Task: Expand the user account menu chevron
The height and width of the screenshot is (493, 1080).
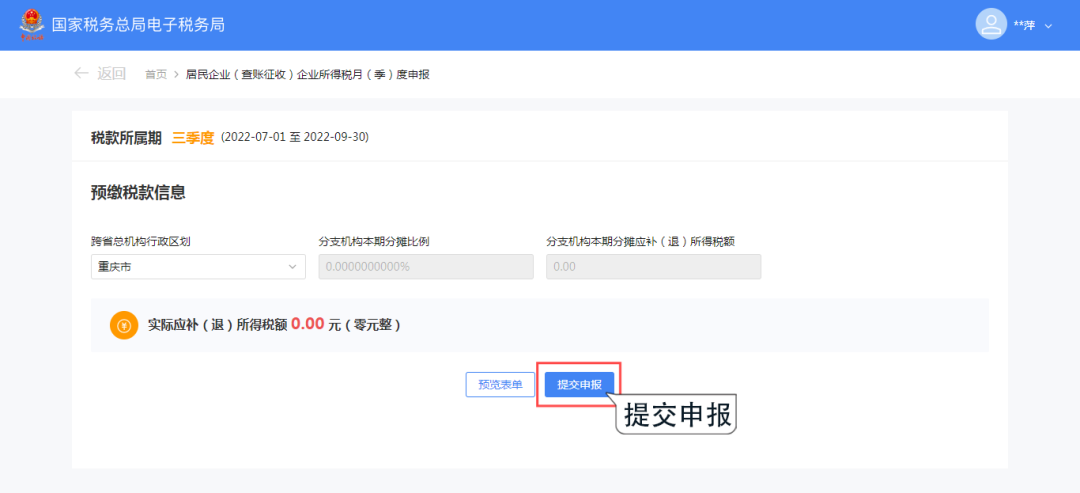Action: point(1049,25)
